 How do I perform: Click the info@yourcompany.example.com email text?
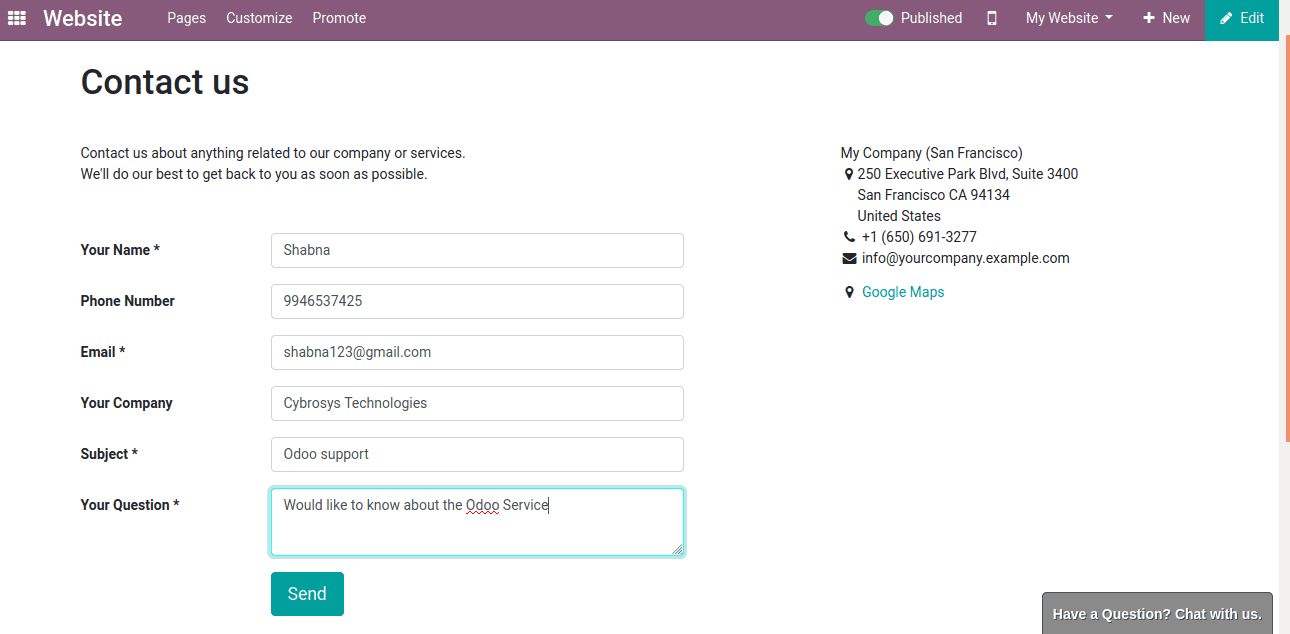tap(966, 258)
